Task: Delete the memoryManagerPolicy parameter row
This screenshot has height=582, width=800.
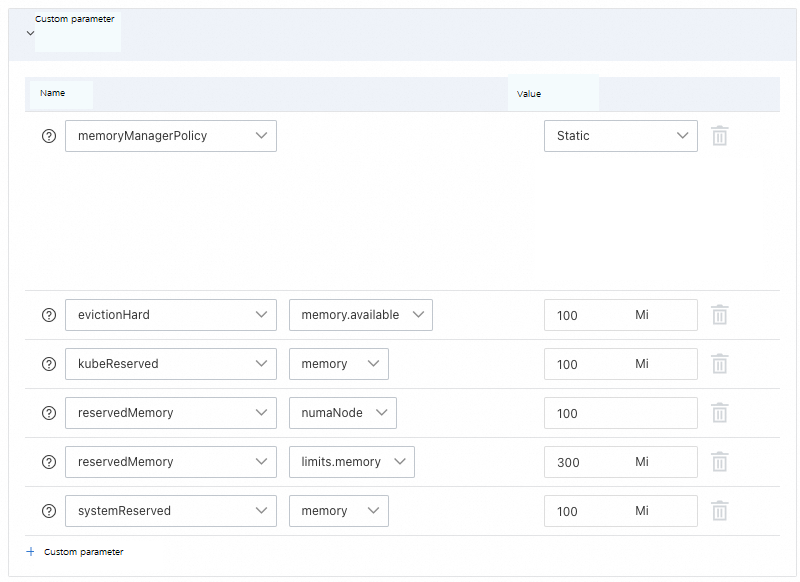Action: click(x=719, y=136)
